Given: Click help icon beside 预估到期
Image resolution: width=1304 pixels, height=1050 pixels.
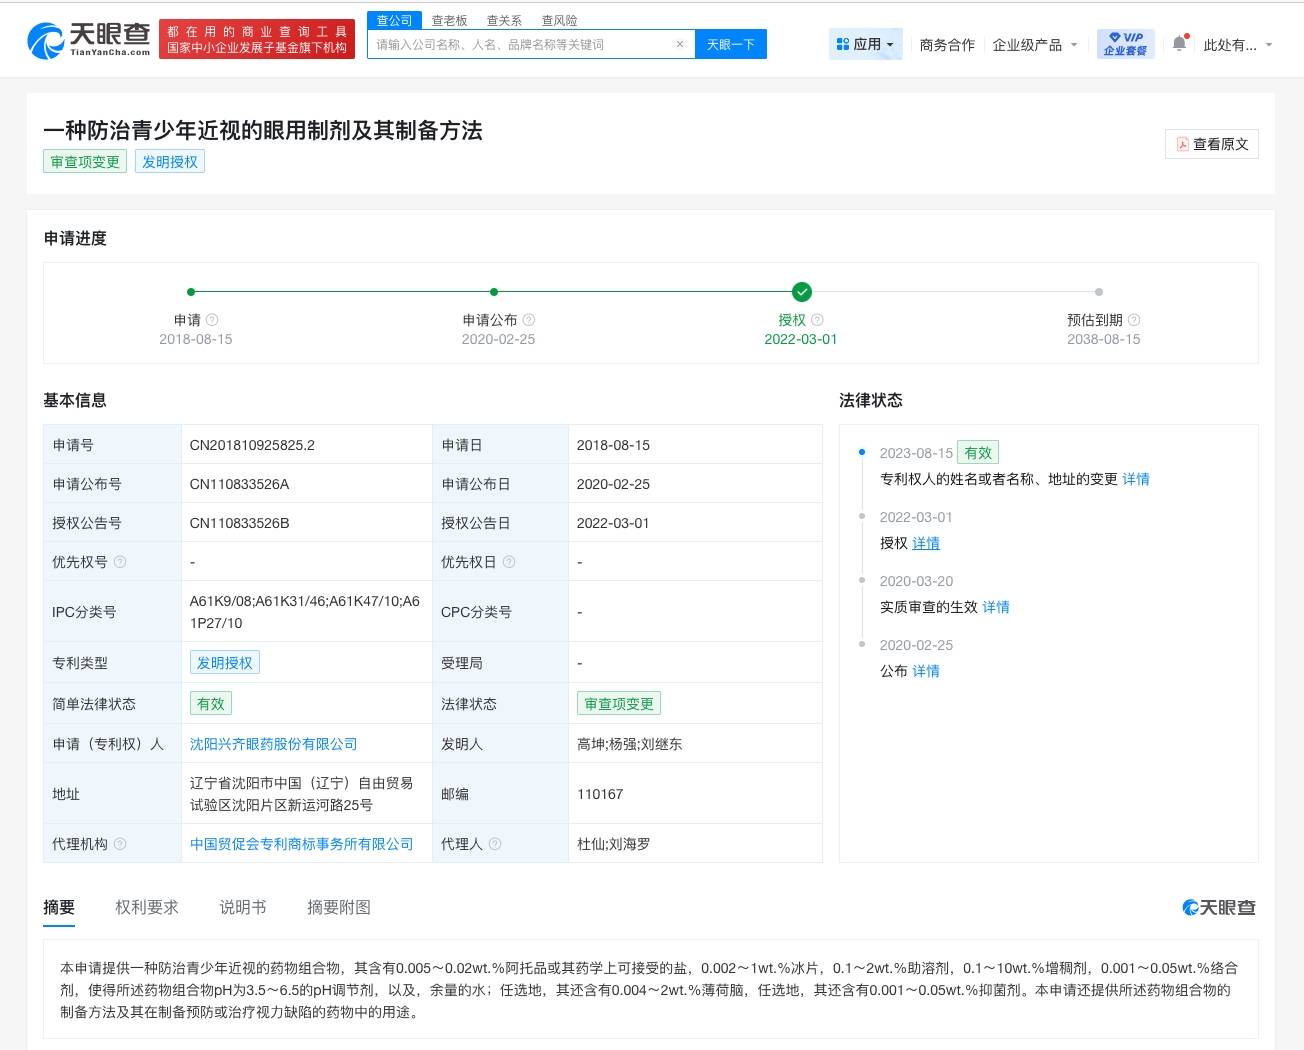Looking at the screenshot, I should click(1134, 320).
